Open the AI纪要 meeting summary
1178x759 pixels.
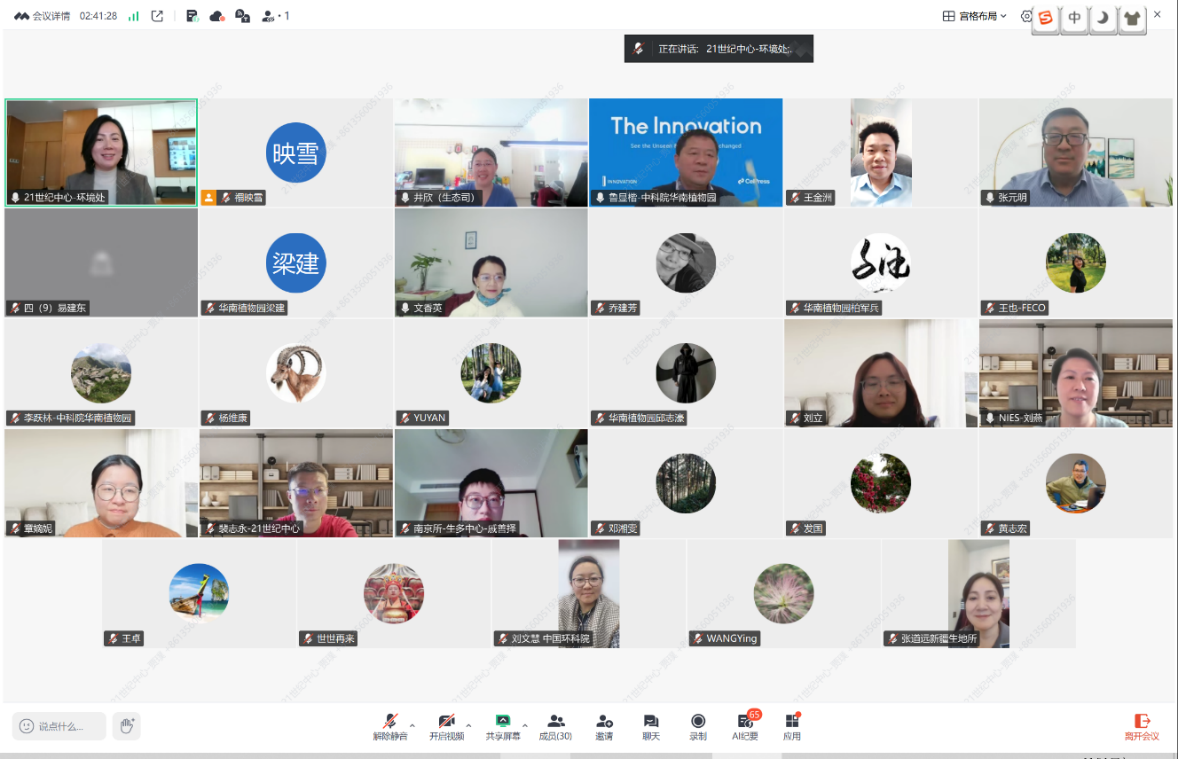pyautogui.click(x=745, y=726)
